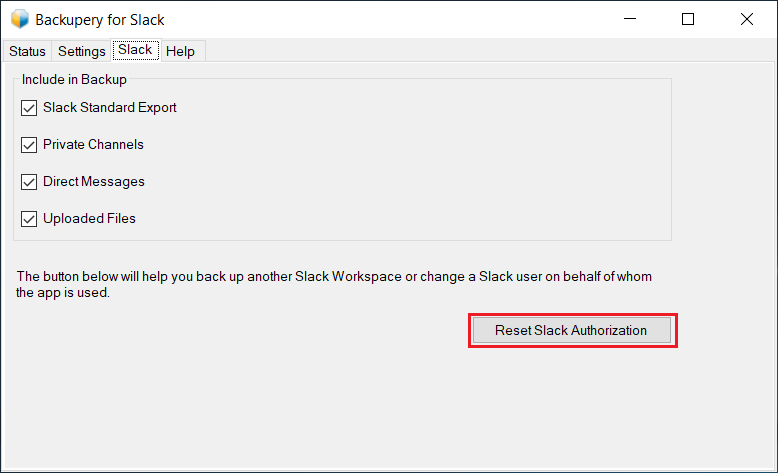Minimize the Backupery for Slack window
778x473 pixels.
coord(630,19)
